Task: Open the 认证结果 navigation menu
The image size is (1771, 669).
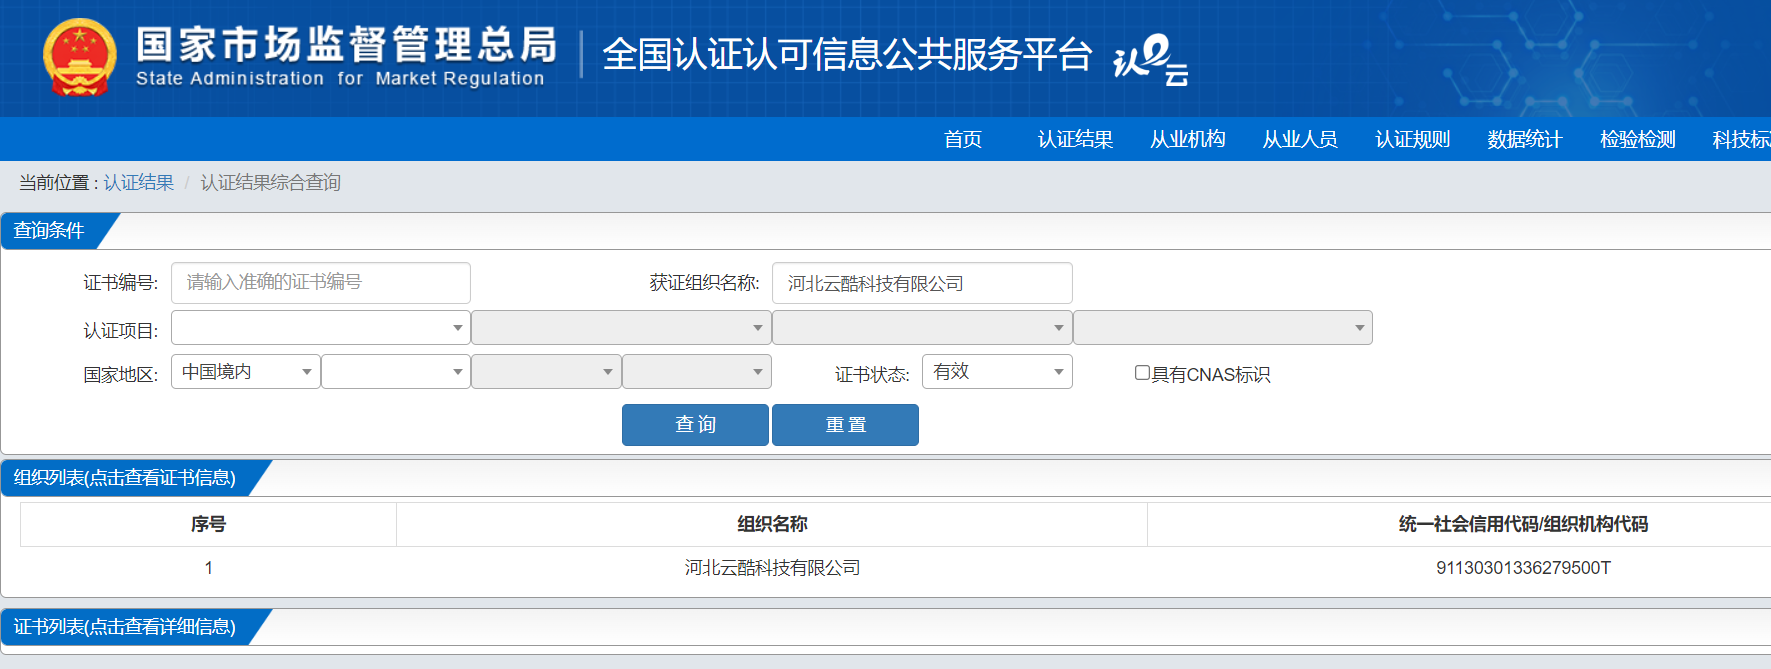Action: click(1075, 139)
